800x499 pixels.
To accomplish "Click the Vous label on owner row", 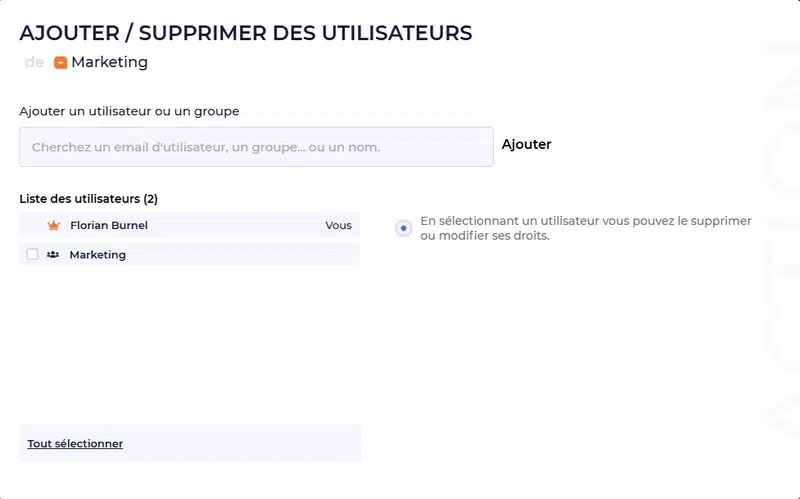I will (x=338, y=226).
